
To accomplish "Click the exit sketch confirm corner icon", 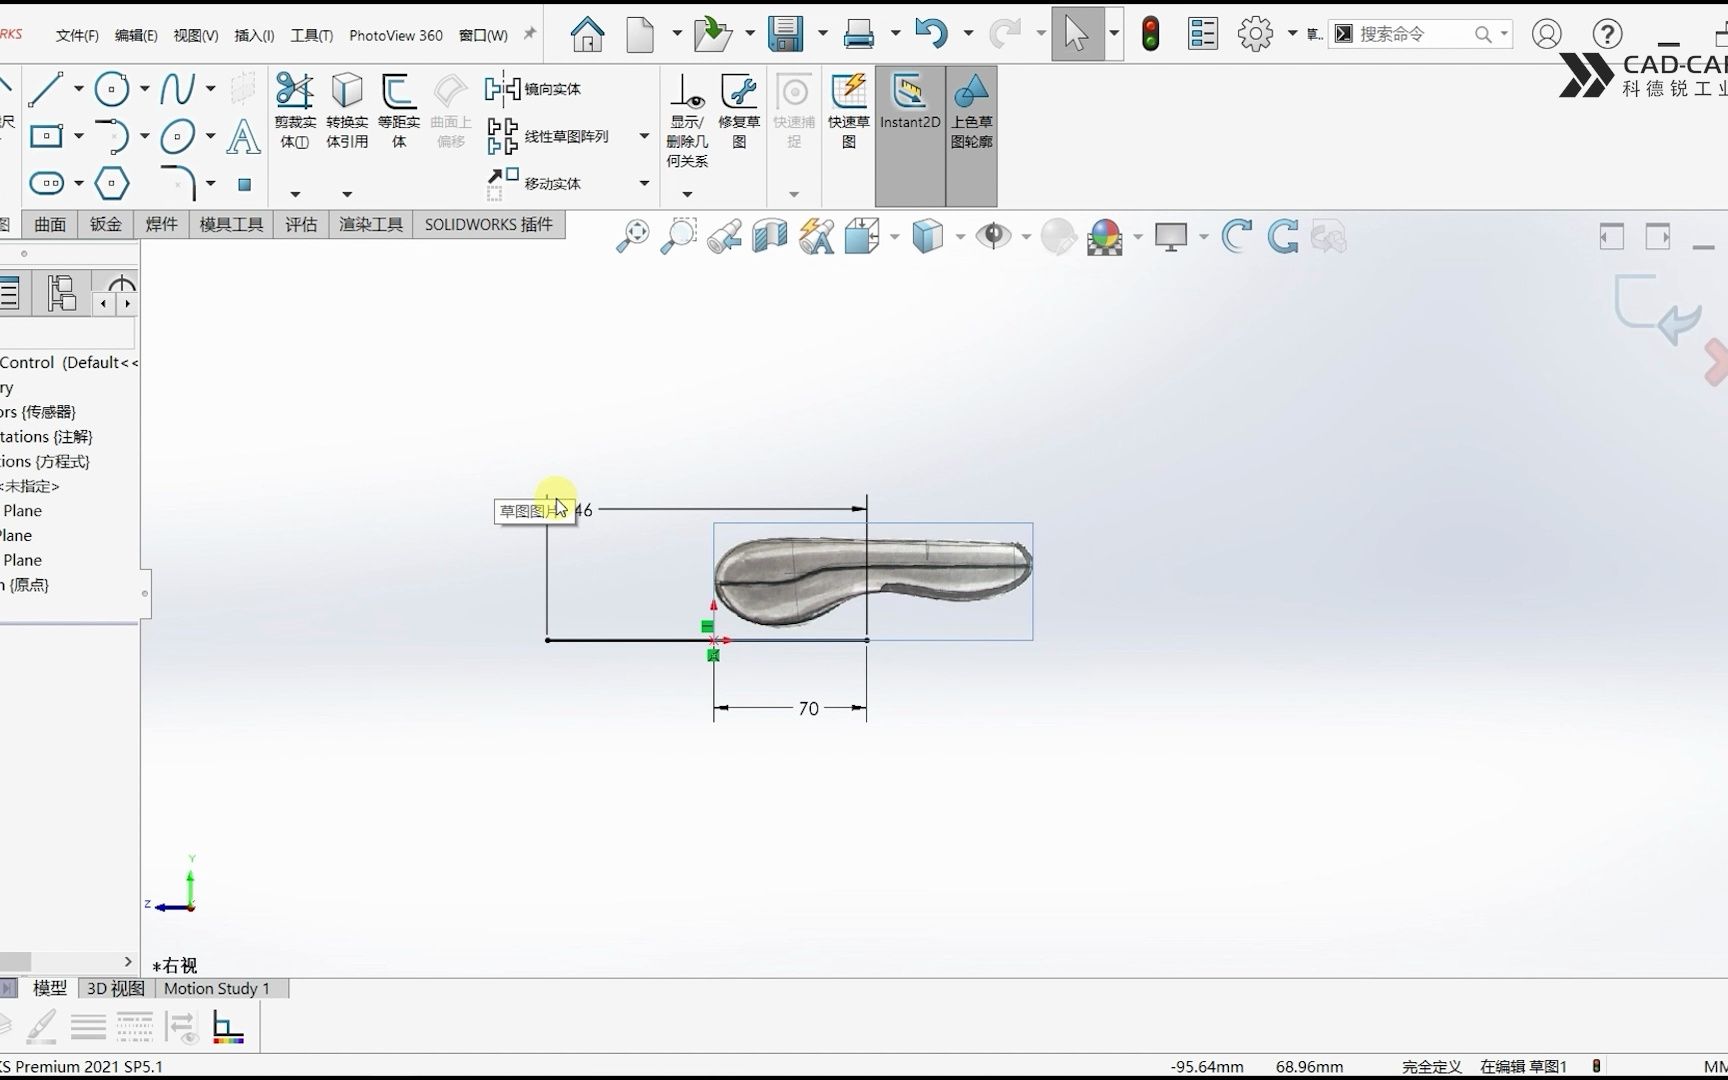I will (x=1657, y=310).
